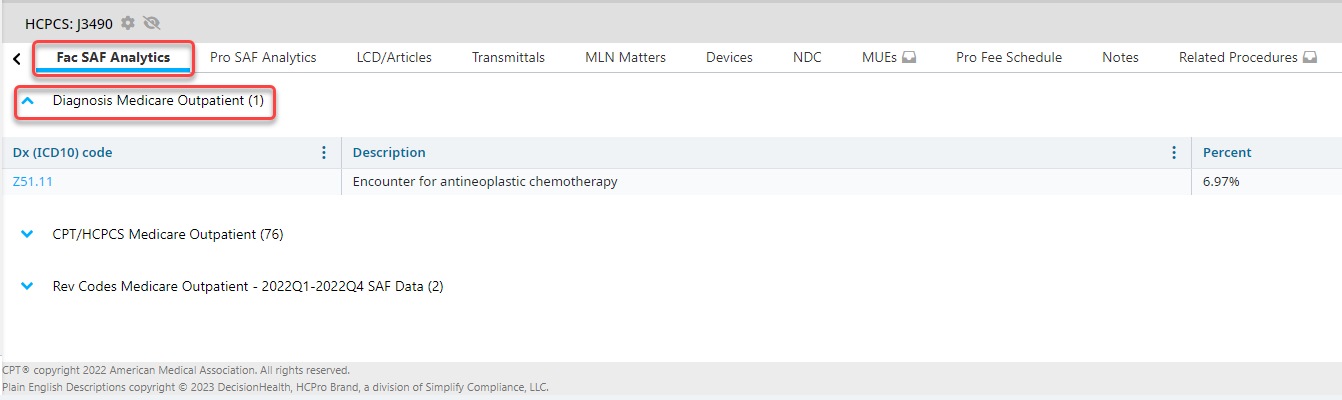This screenshot has height=400, width=1342.
Task: Select the MLN Matters tab
Action: coord(625,58)
